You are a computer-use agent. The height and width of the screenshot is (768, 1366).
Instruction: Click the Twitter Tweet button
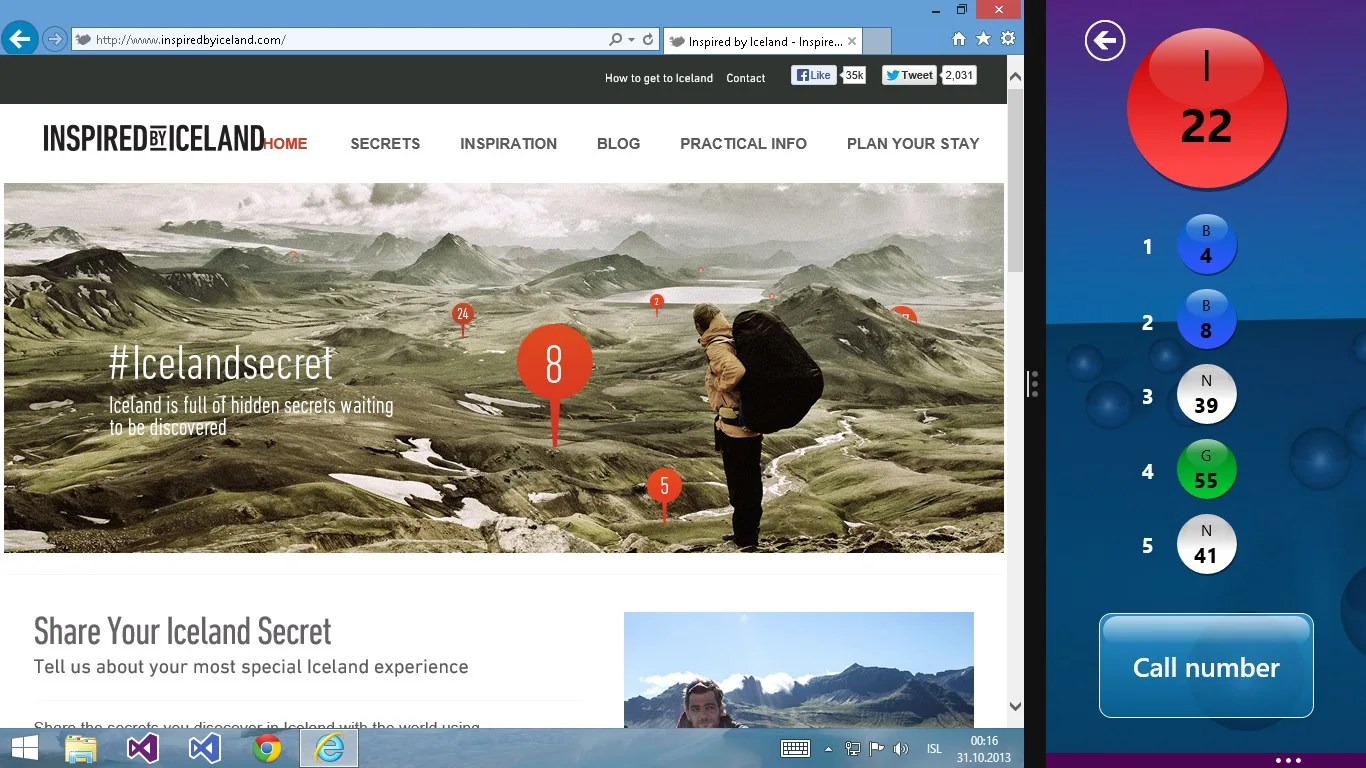[909, 75]
